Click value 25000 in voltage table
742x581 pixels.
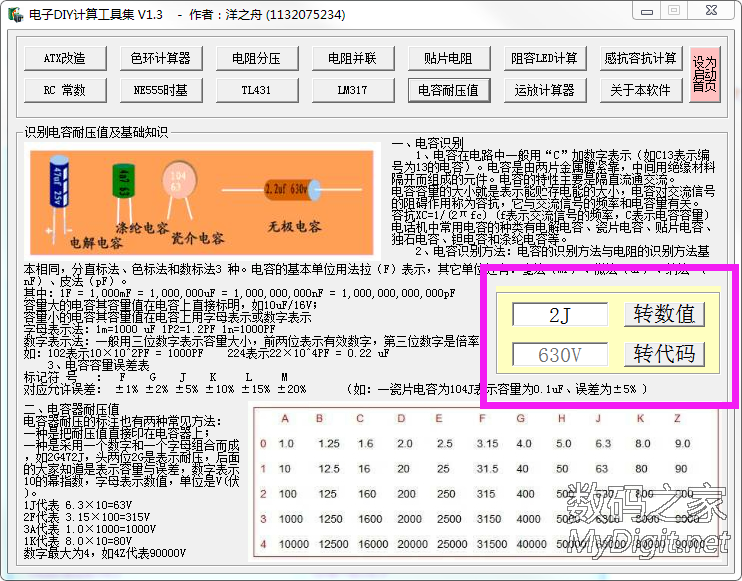452,544
